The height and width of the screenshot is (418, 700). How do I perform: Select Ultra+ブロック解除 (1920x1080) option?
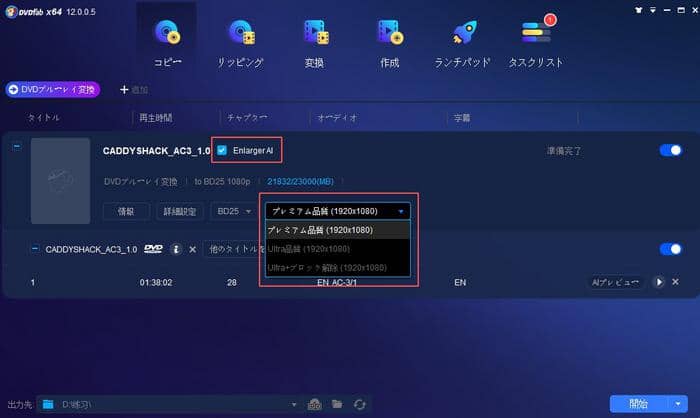(327, 268)
